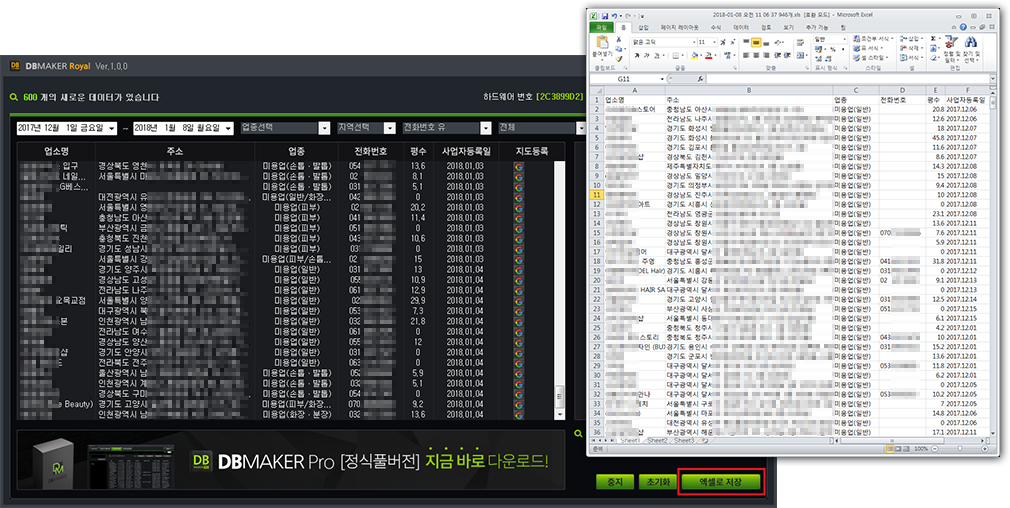Click the map registration icon in the first DBMAKER row
The width and height of the screenshot is (1010, 508).
pos(519,166)
